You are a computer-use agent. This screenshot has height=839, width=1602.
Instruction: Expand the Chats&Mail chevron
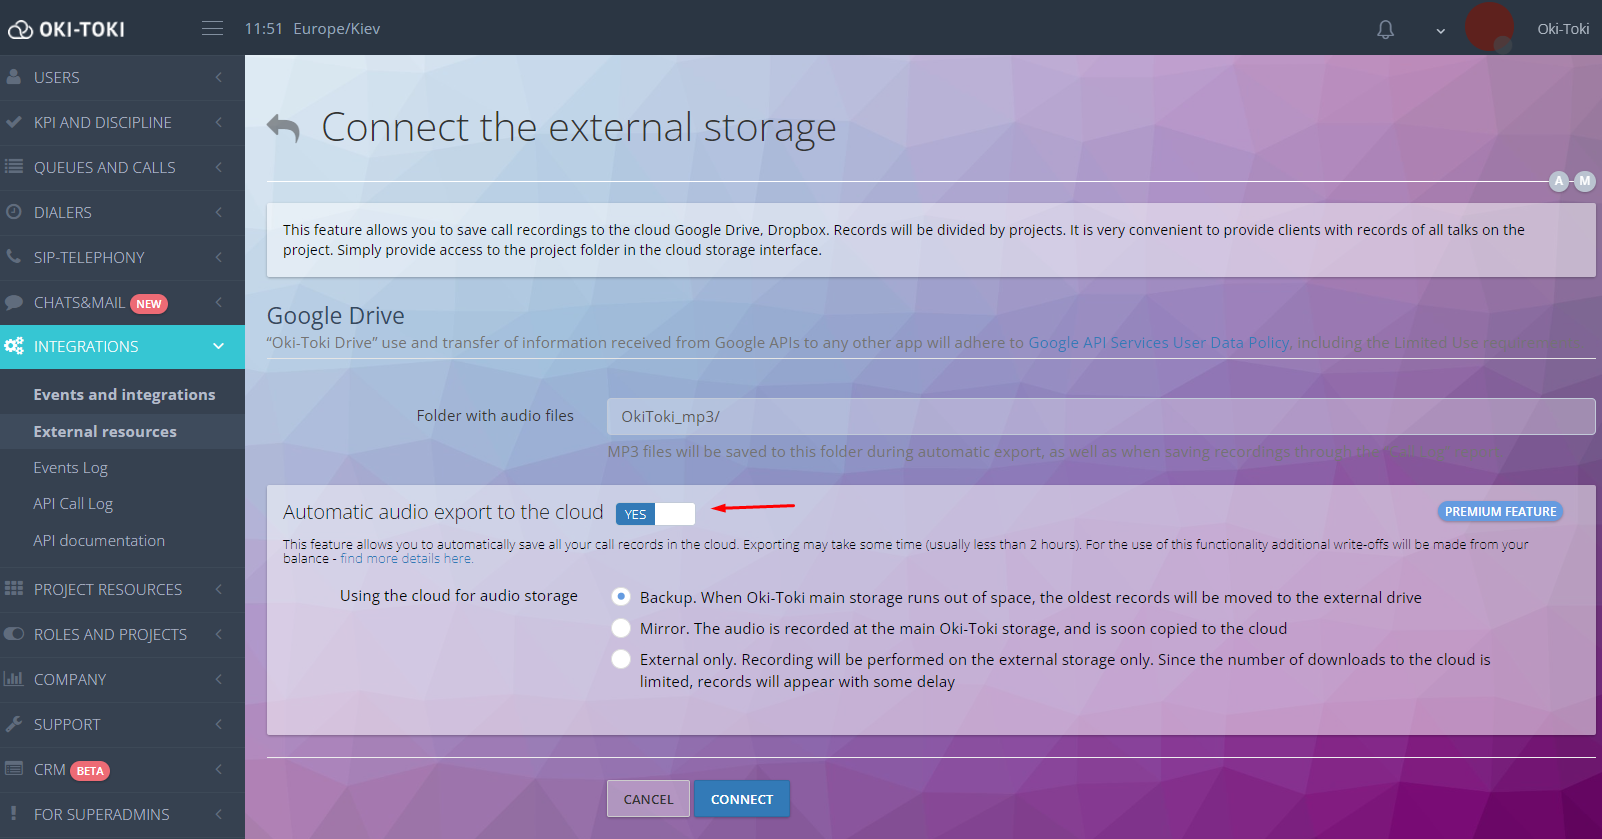point(219,302)
